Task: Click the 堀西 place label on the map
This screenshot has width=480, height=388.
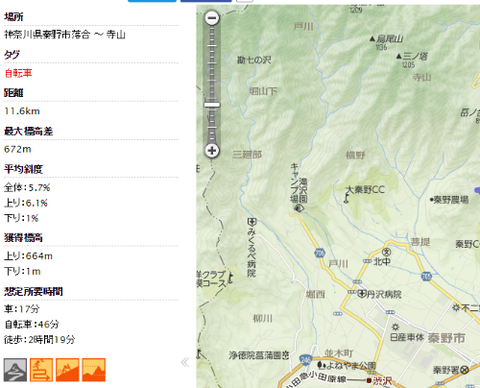Action: [315, 294]
